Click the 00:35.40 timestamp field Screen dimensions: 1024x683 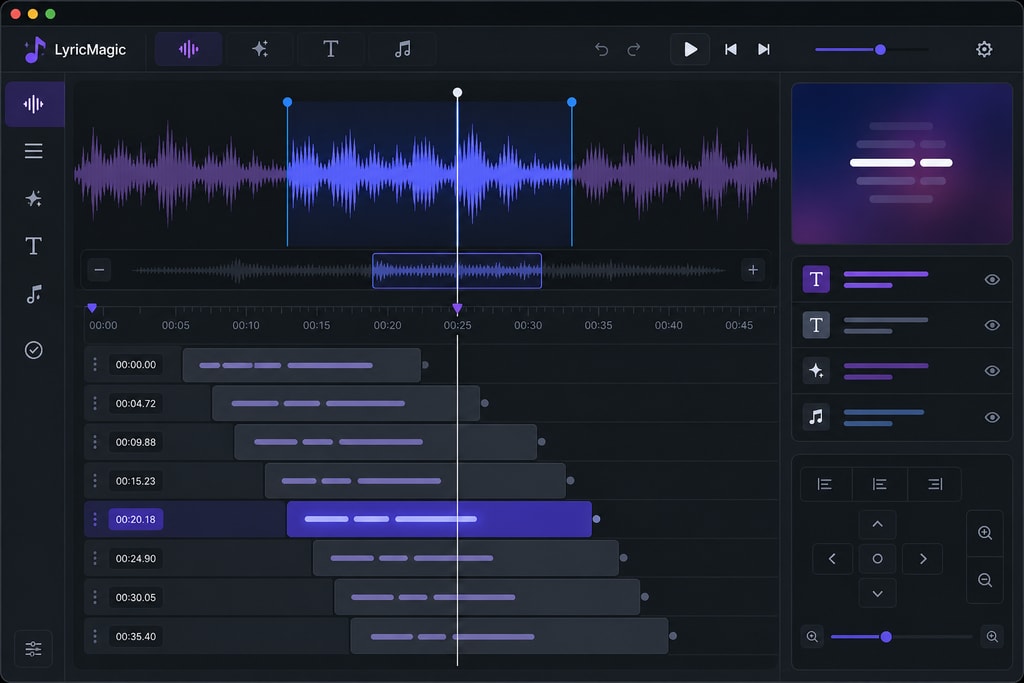tap(136, 636)
